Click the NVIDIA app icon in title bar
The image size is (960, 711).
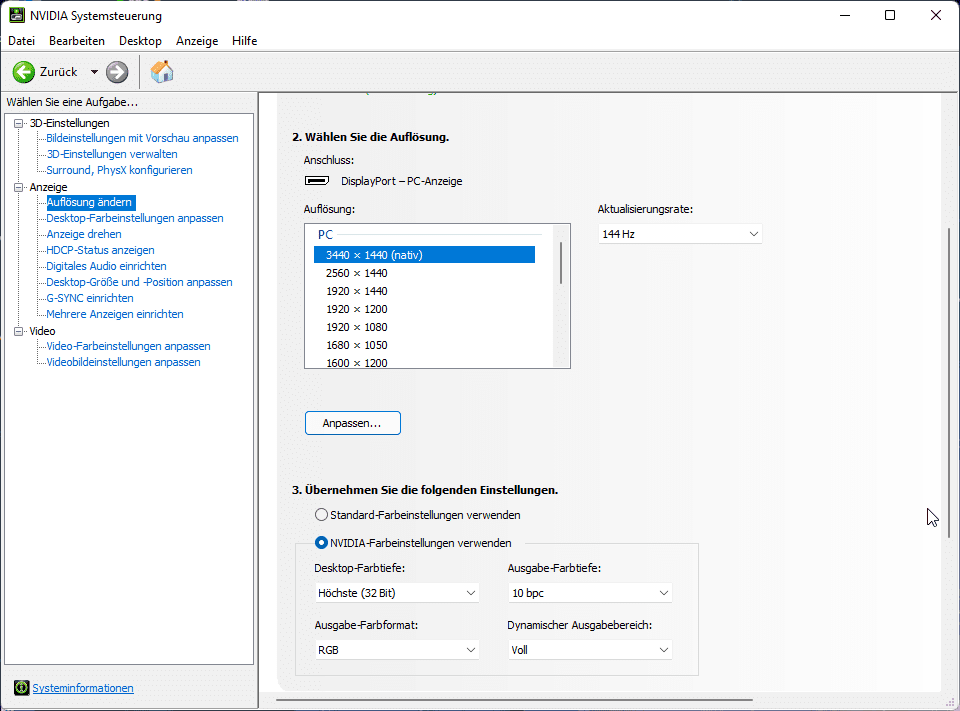point(17,15)
